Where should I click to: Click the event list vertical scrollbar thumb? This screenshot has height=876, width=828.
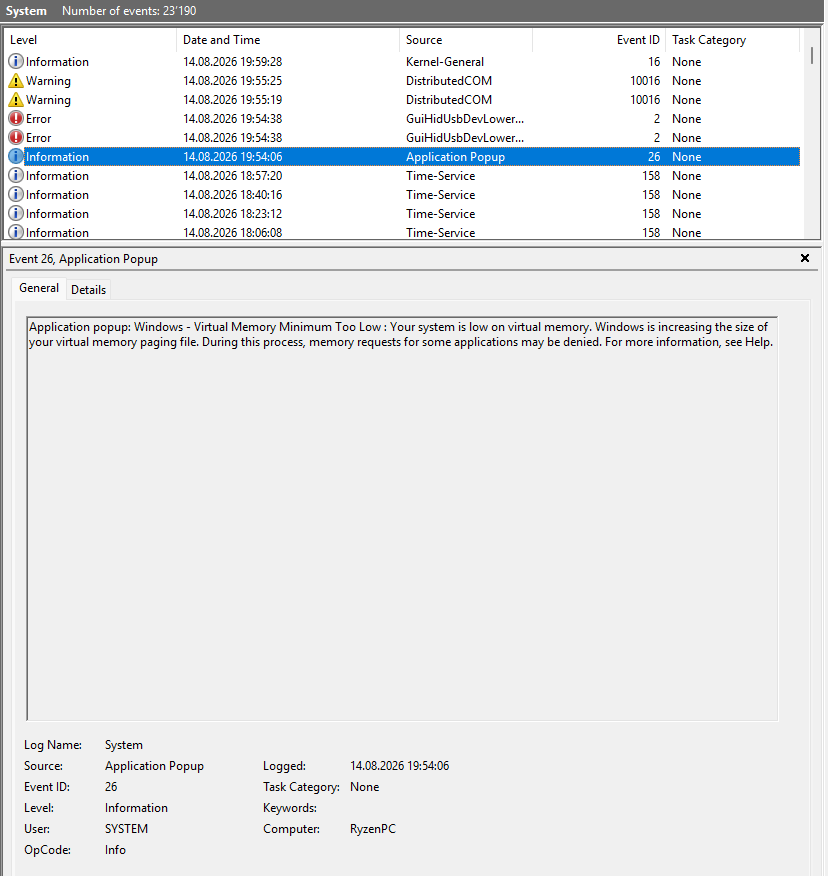[x=812, y=56]
